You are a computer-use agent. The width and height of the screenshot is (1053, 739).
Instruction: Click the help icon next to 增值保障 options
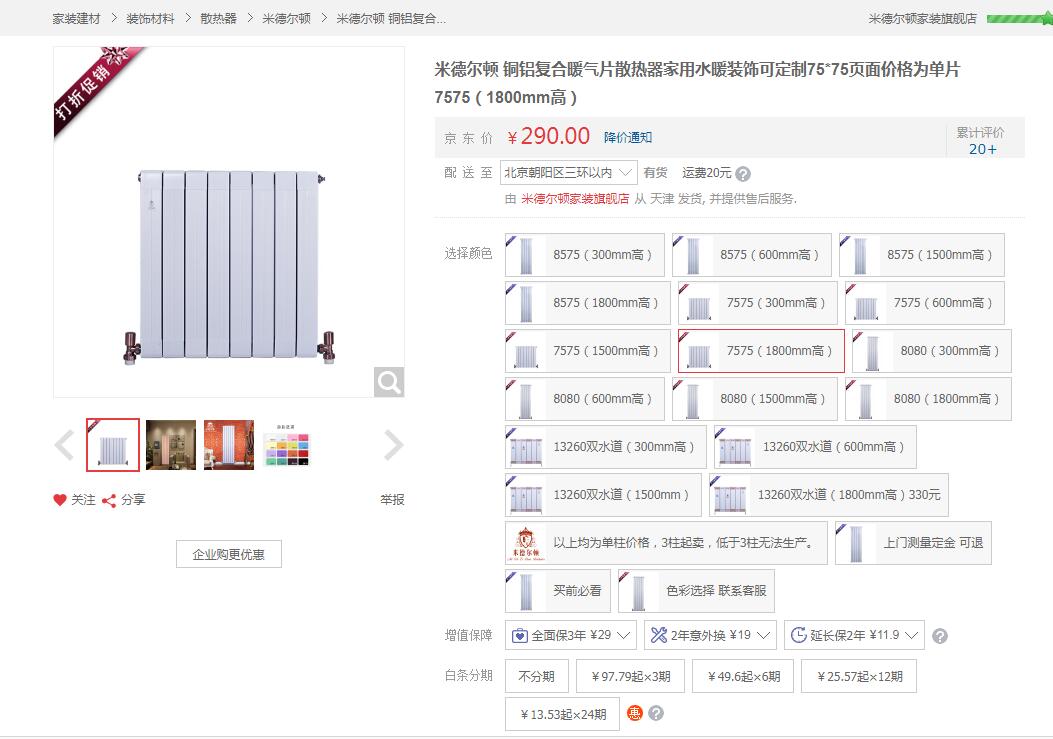tap(940, 636)
